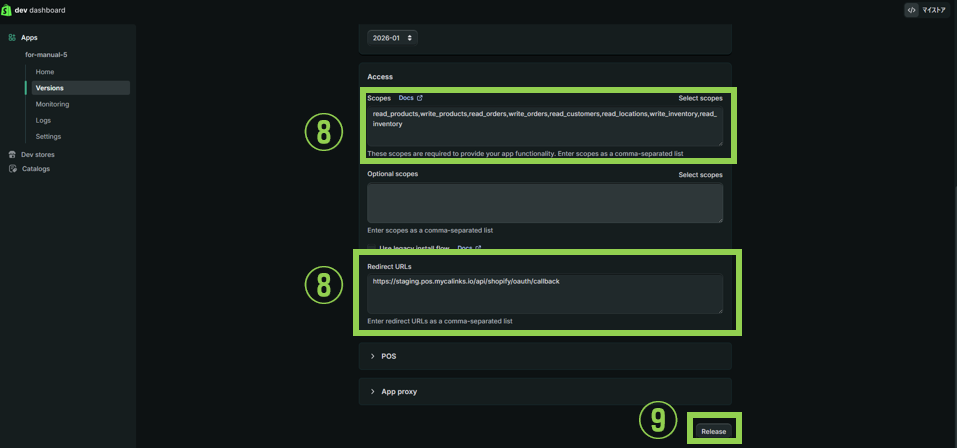Open the Apps section in the sidebar
The width and height of the screenshot is (957, 448).
tap(28, 37)
